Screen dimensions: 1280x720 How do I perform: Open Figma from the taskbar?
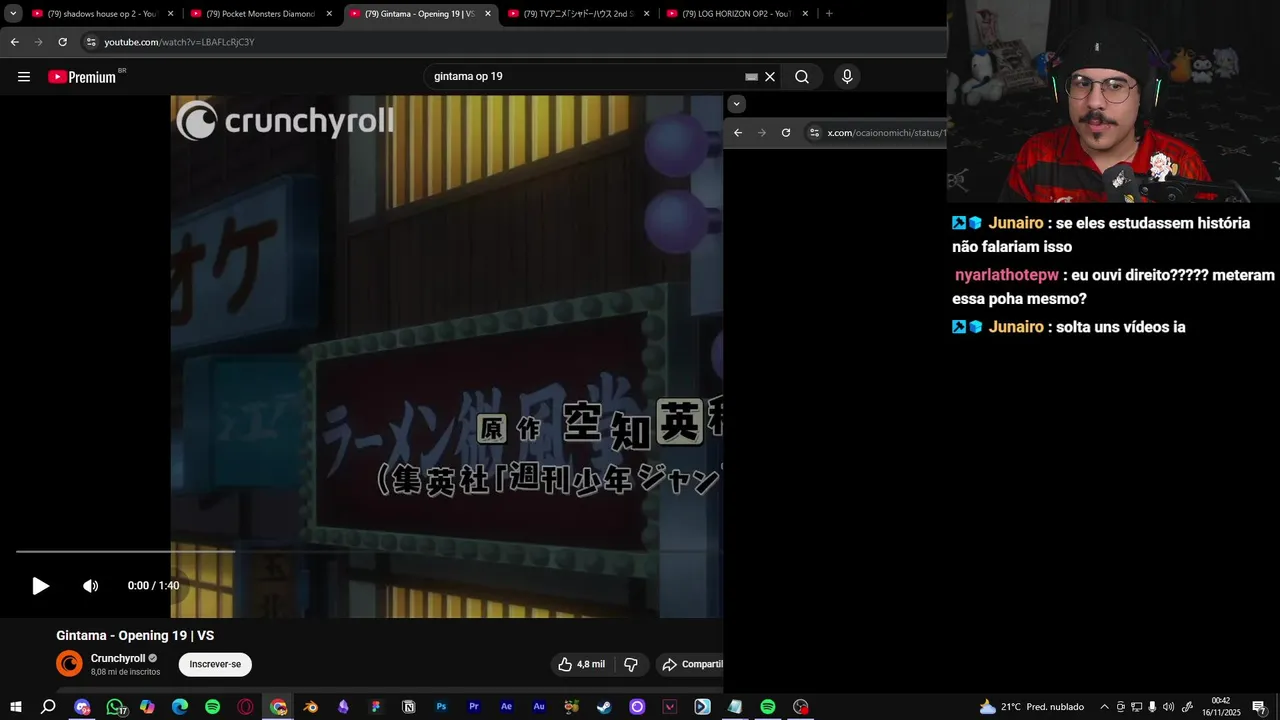[376, 707]
